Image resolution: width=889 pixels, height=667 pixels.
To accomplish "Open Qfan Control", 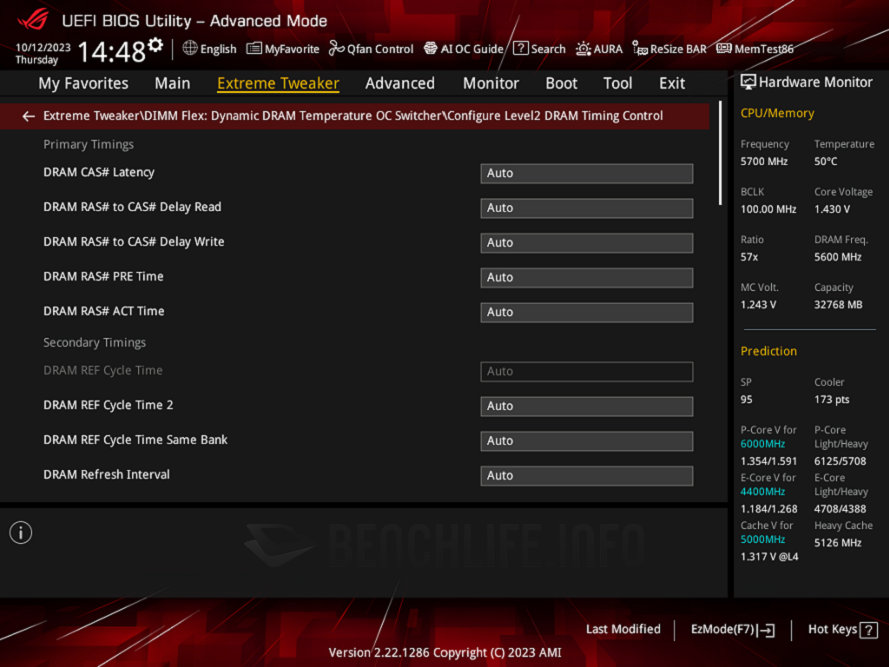I will pyautogui.click(x=371, y=48).
